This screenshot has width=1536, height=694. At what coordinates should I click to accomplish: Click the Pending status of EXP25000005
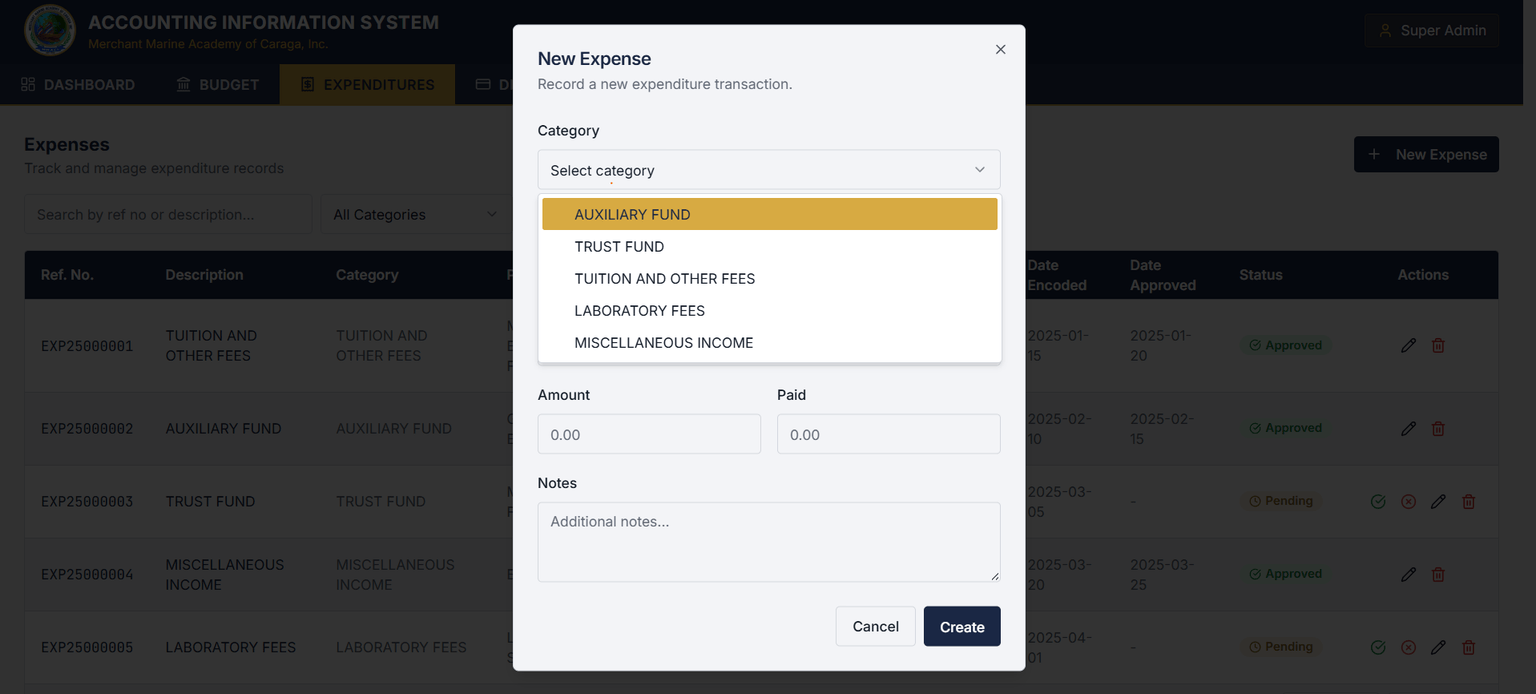tap(1280, 647)
